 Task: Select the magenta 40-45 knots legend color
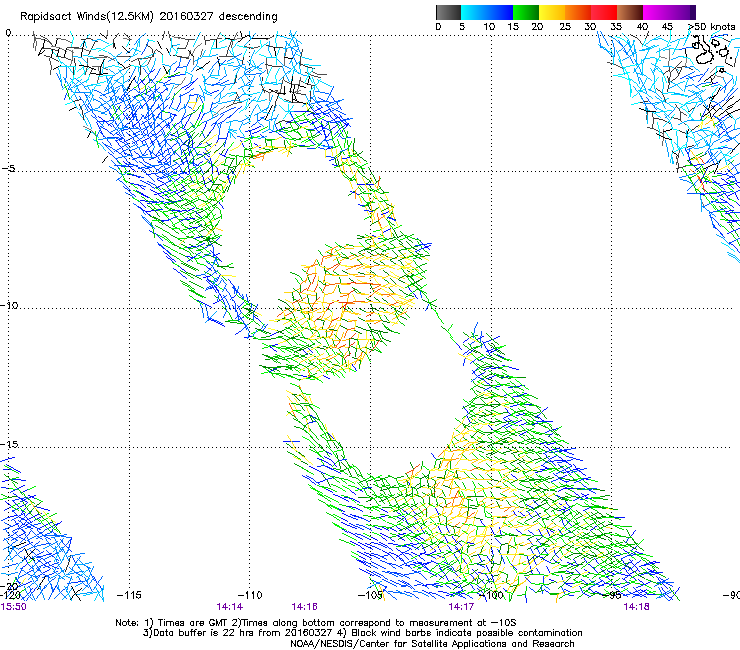coord(656,12)
